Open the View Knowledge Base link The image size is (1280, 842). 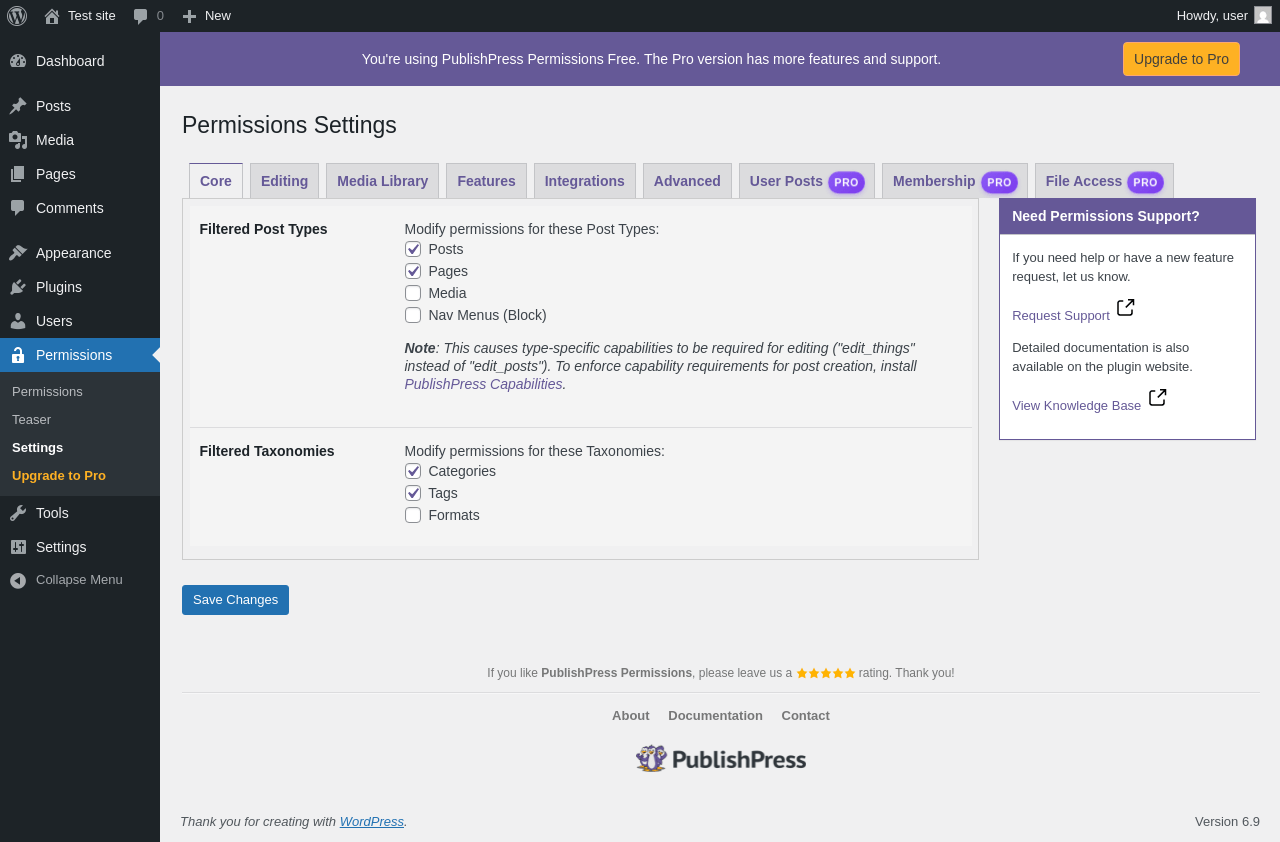[1076, 406]
